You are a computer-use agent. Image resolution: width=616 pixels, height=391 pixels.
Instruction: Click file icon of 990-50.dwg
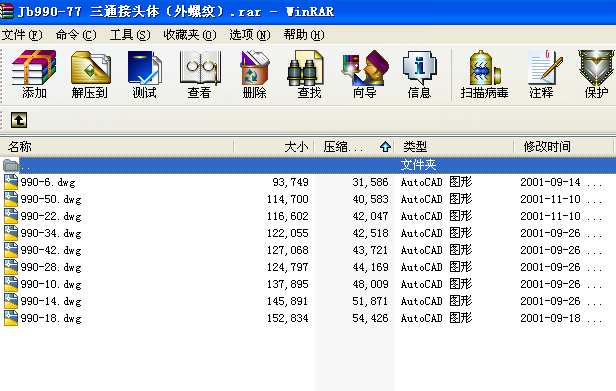(11, 199)
